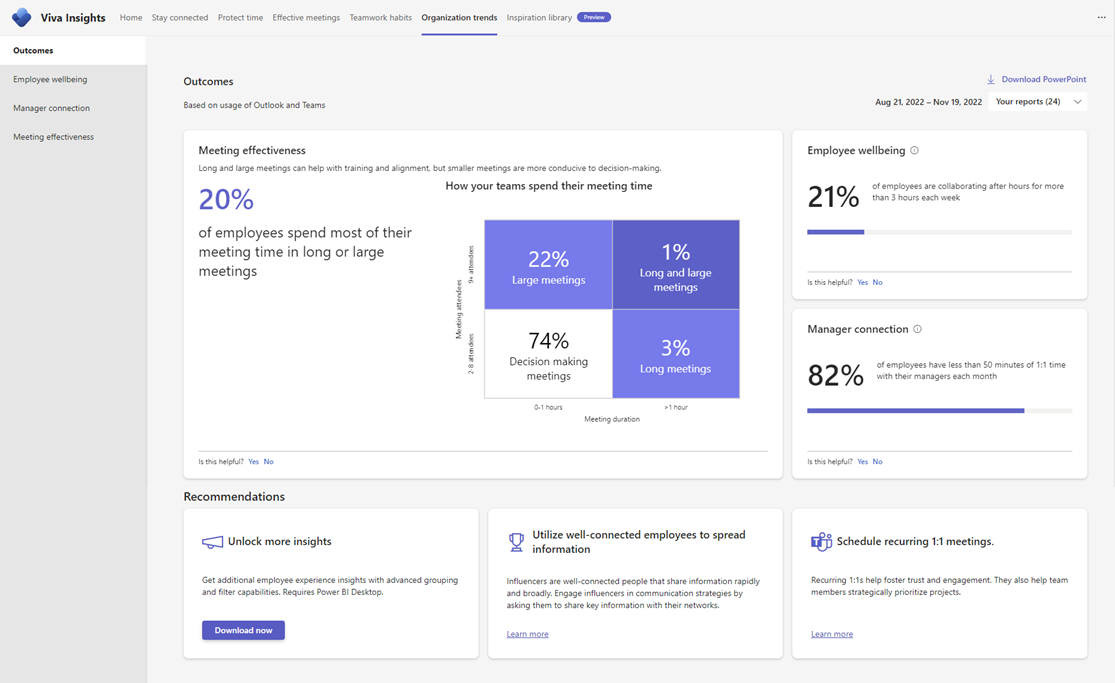The width and height of the screenshot is (1115, 683).
Task: Click the 82% value on Manager connection card
Action: tap(836, 375)
